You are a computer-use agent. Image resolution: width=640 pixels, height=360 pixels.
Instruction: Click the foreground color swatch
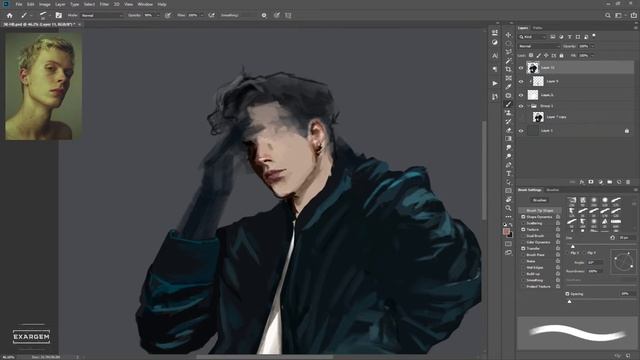(x=506, y=231)
